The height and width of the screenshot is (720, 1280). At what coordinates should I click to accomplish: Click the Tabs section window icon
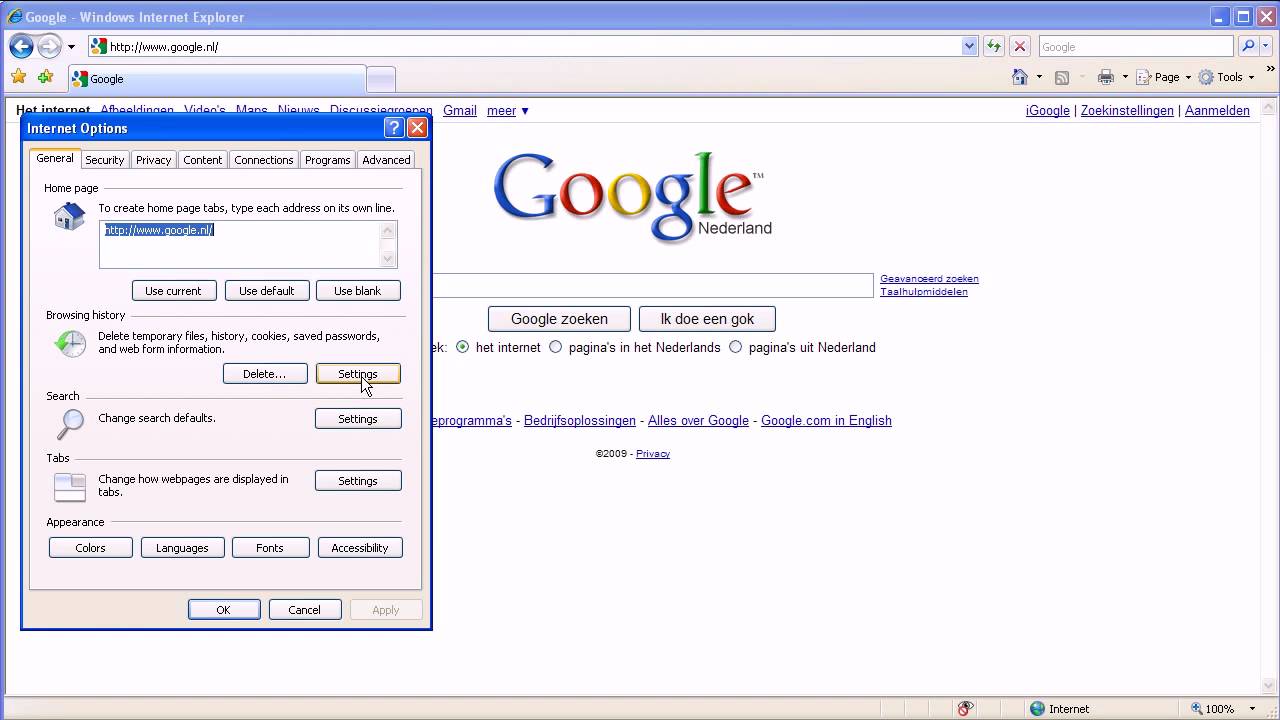pos(70,487)
